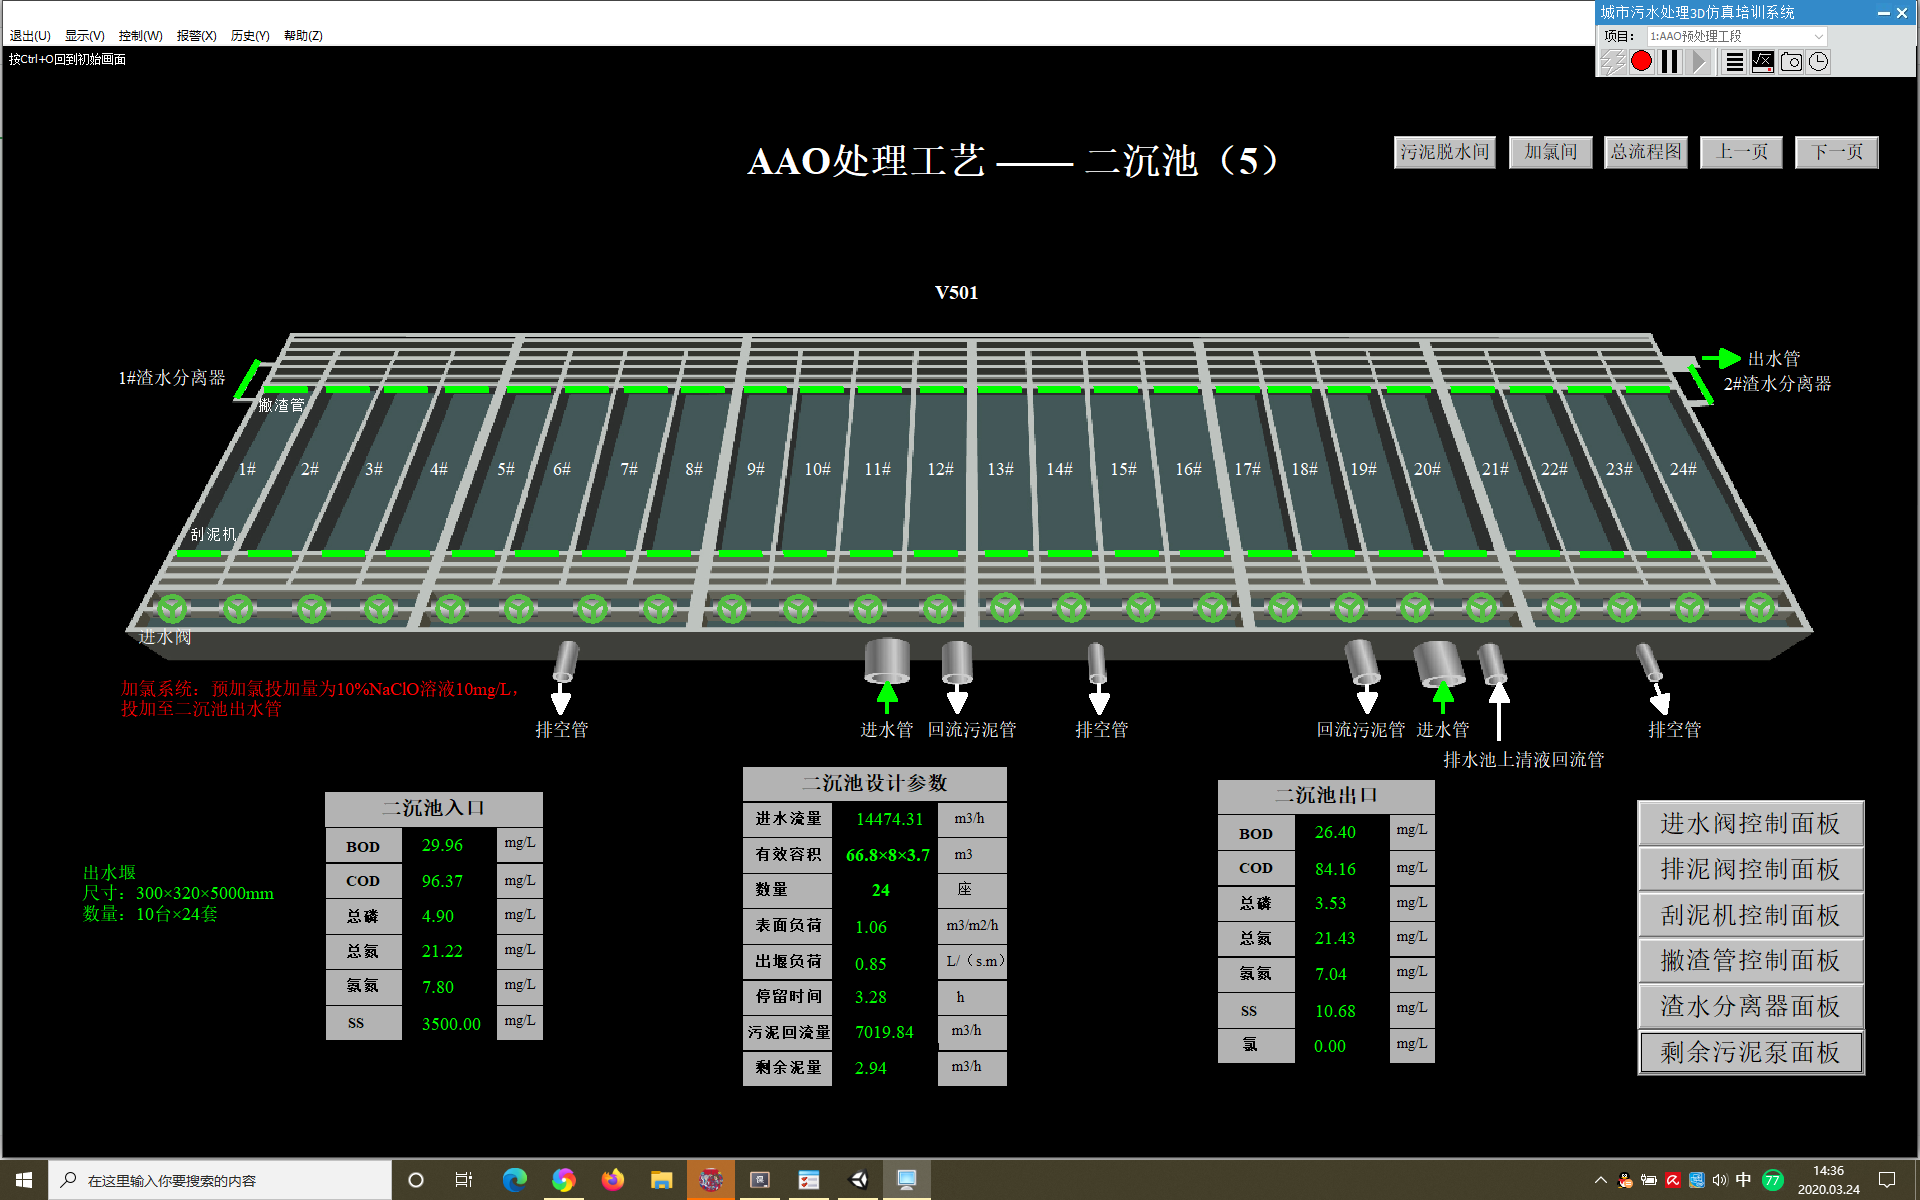Click the clock icon in toolbar
Viewport: 1920px width, 1200px height.
tap(1818, 62)
